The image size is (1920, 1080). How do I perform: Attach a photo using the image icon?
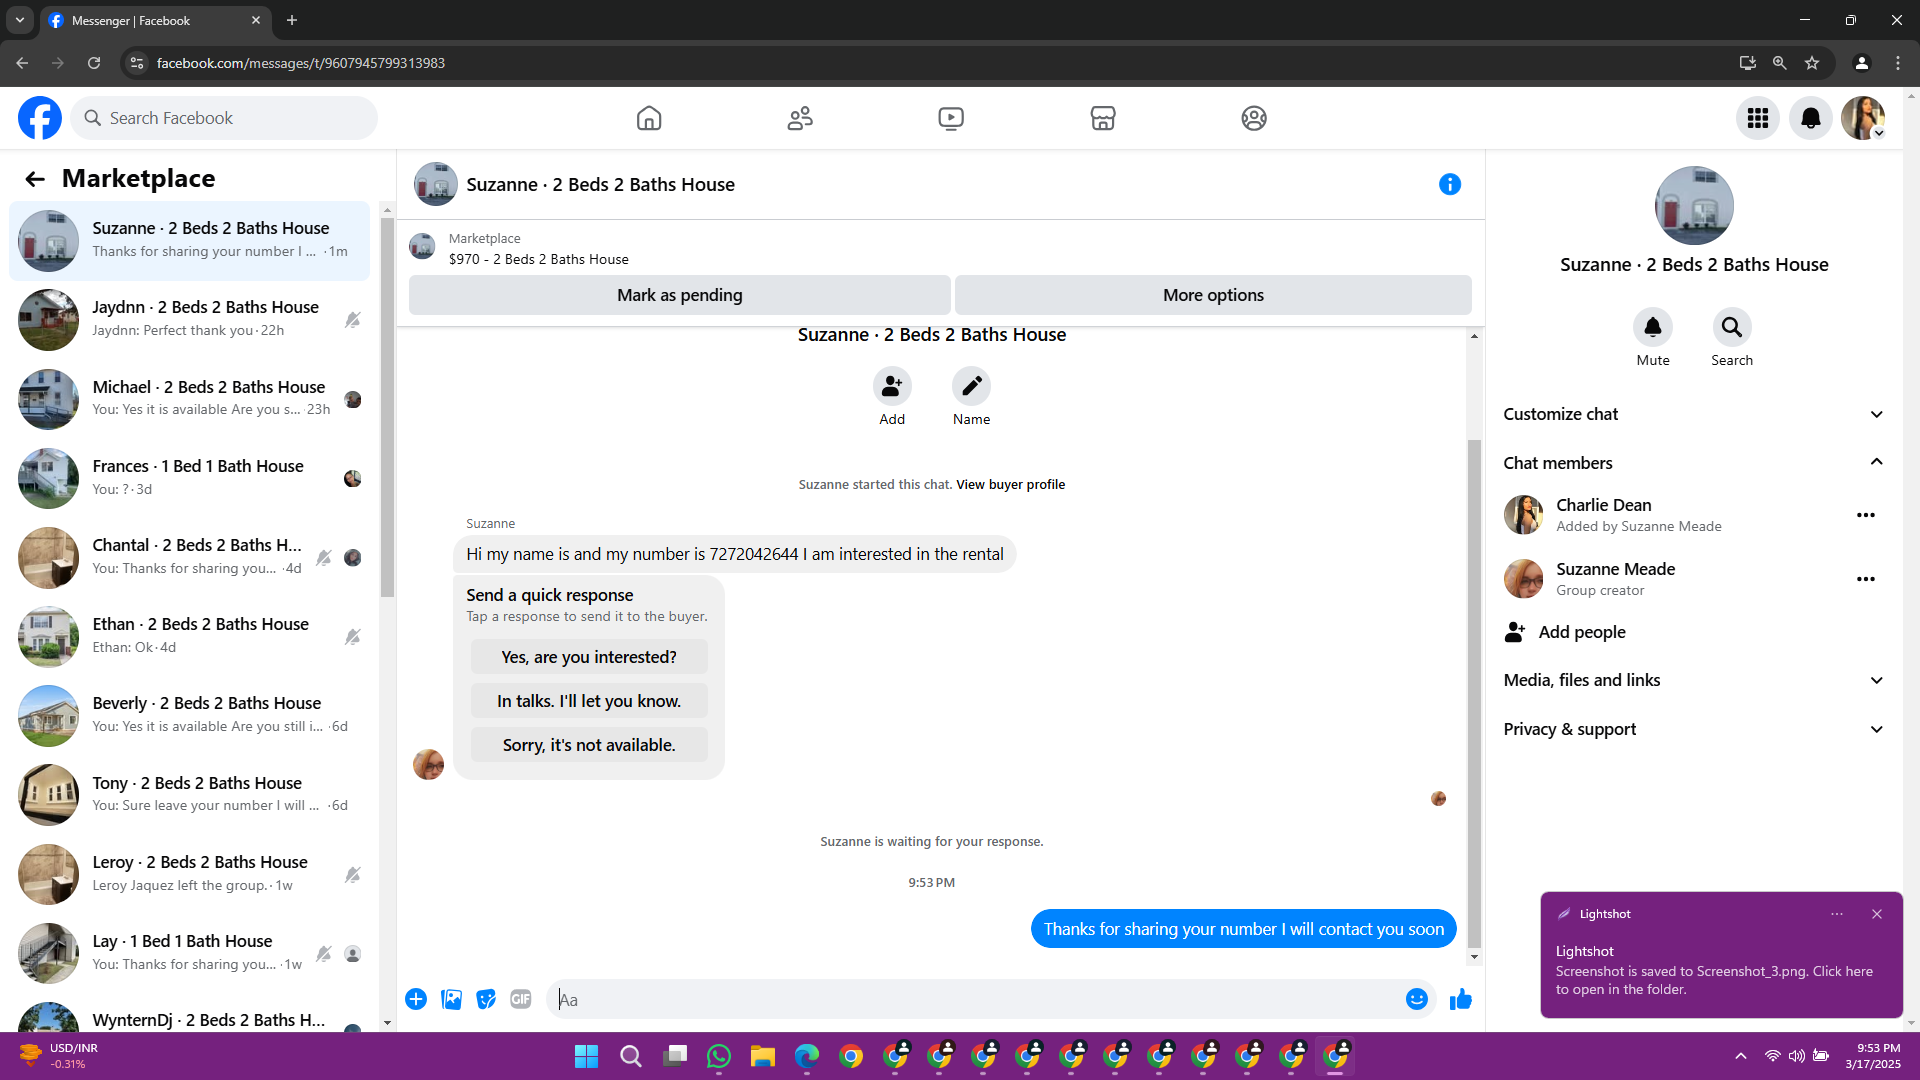[452, 999]
